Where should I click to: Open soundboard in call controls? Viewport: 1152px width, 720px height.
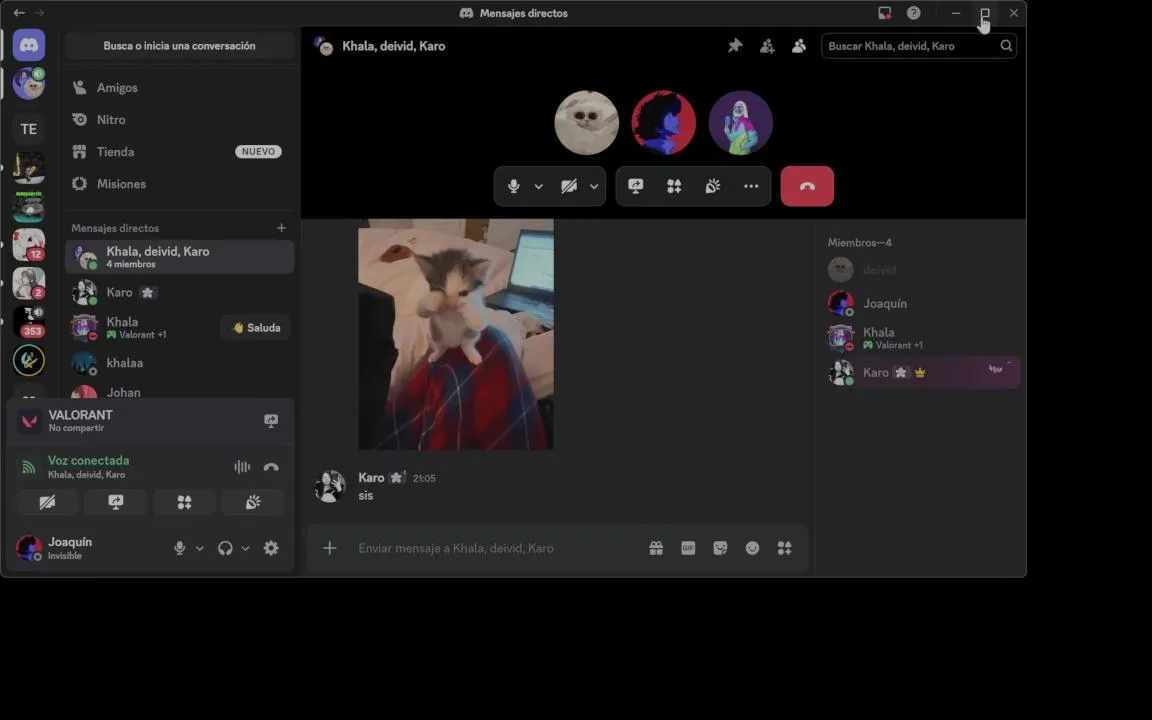pyautogui.click(x=713, y=186)
